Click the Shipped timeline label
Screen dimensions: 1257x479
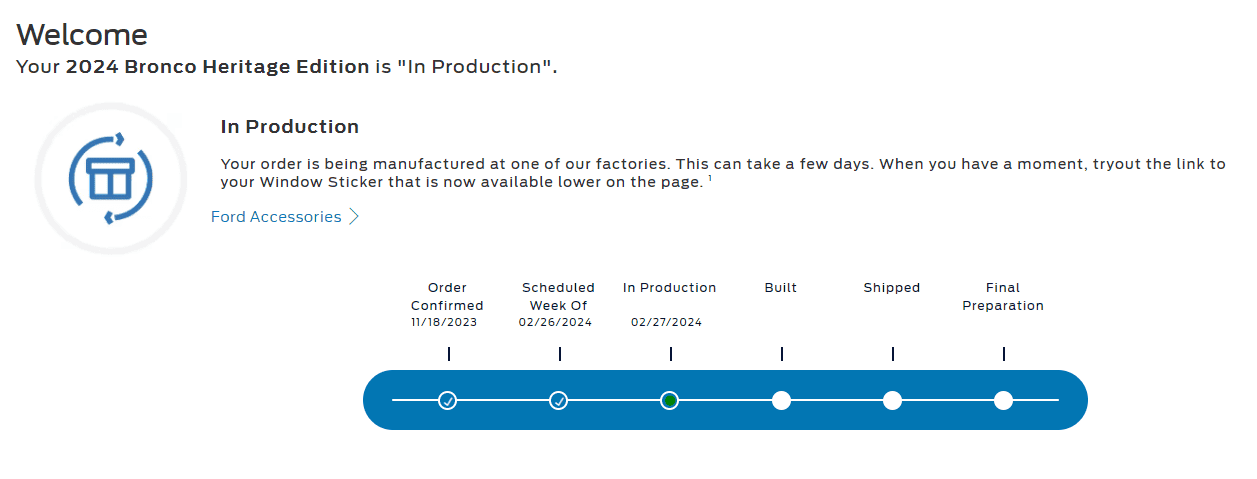point(892,288)
